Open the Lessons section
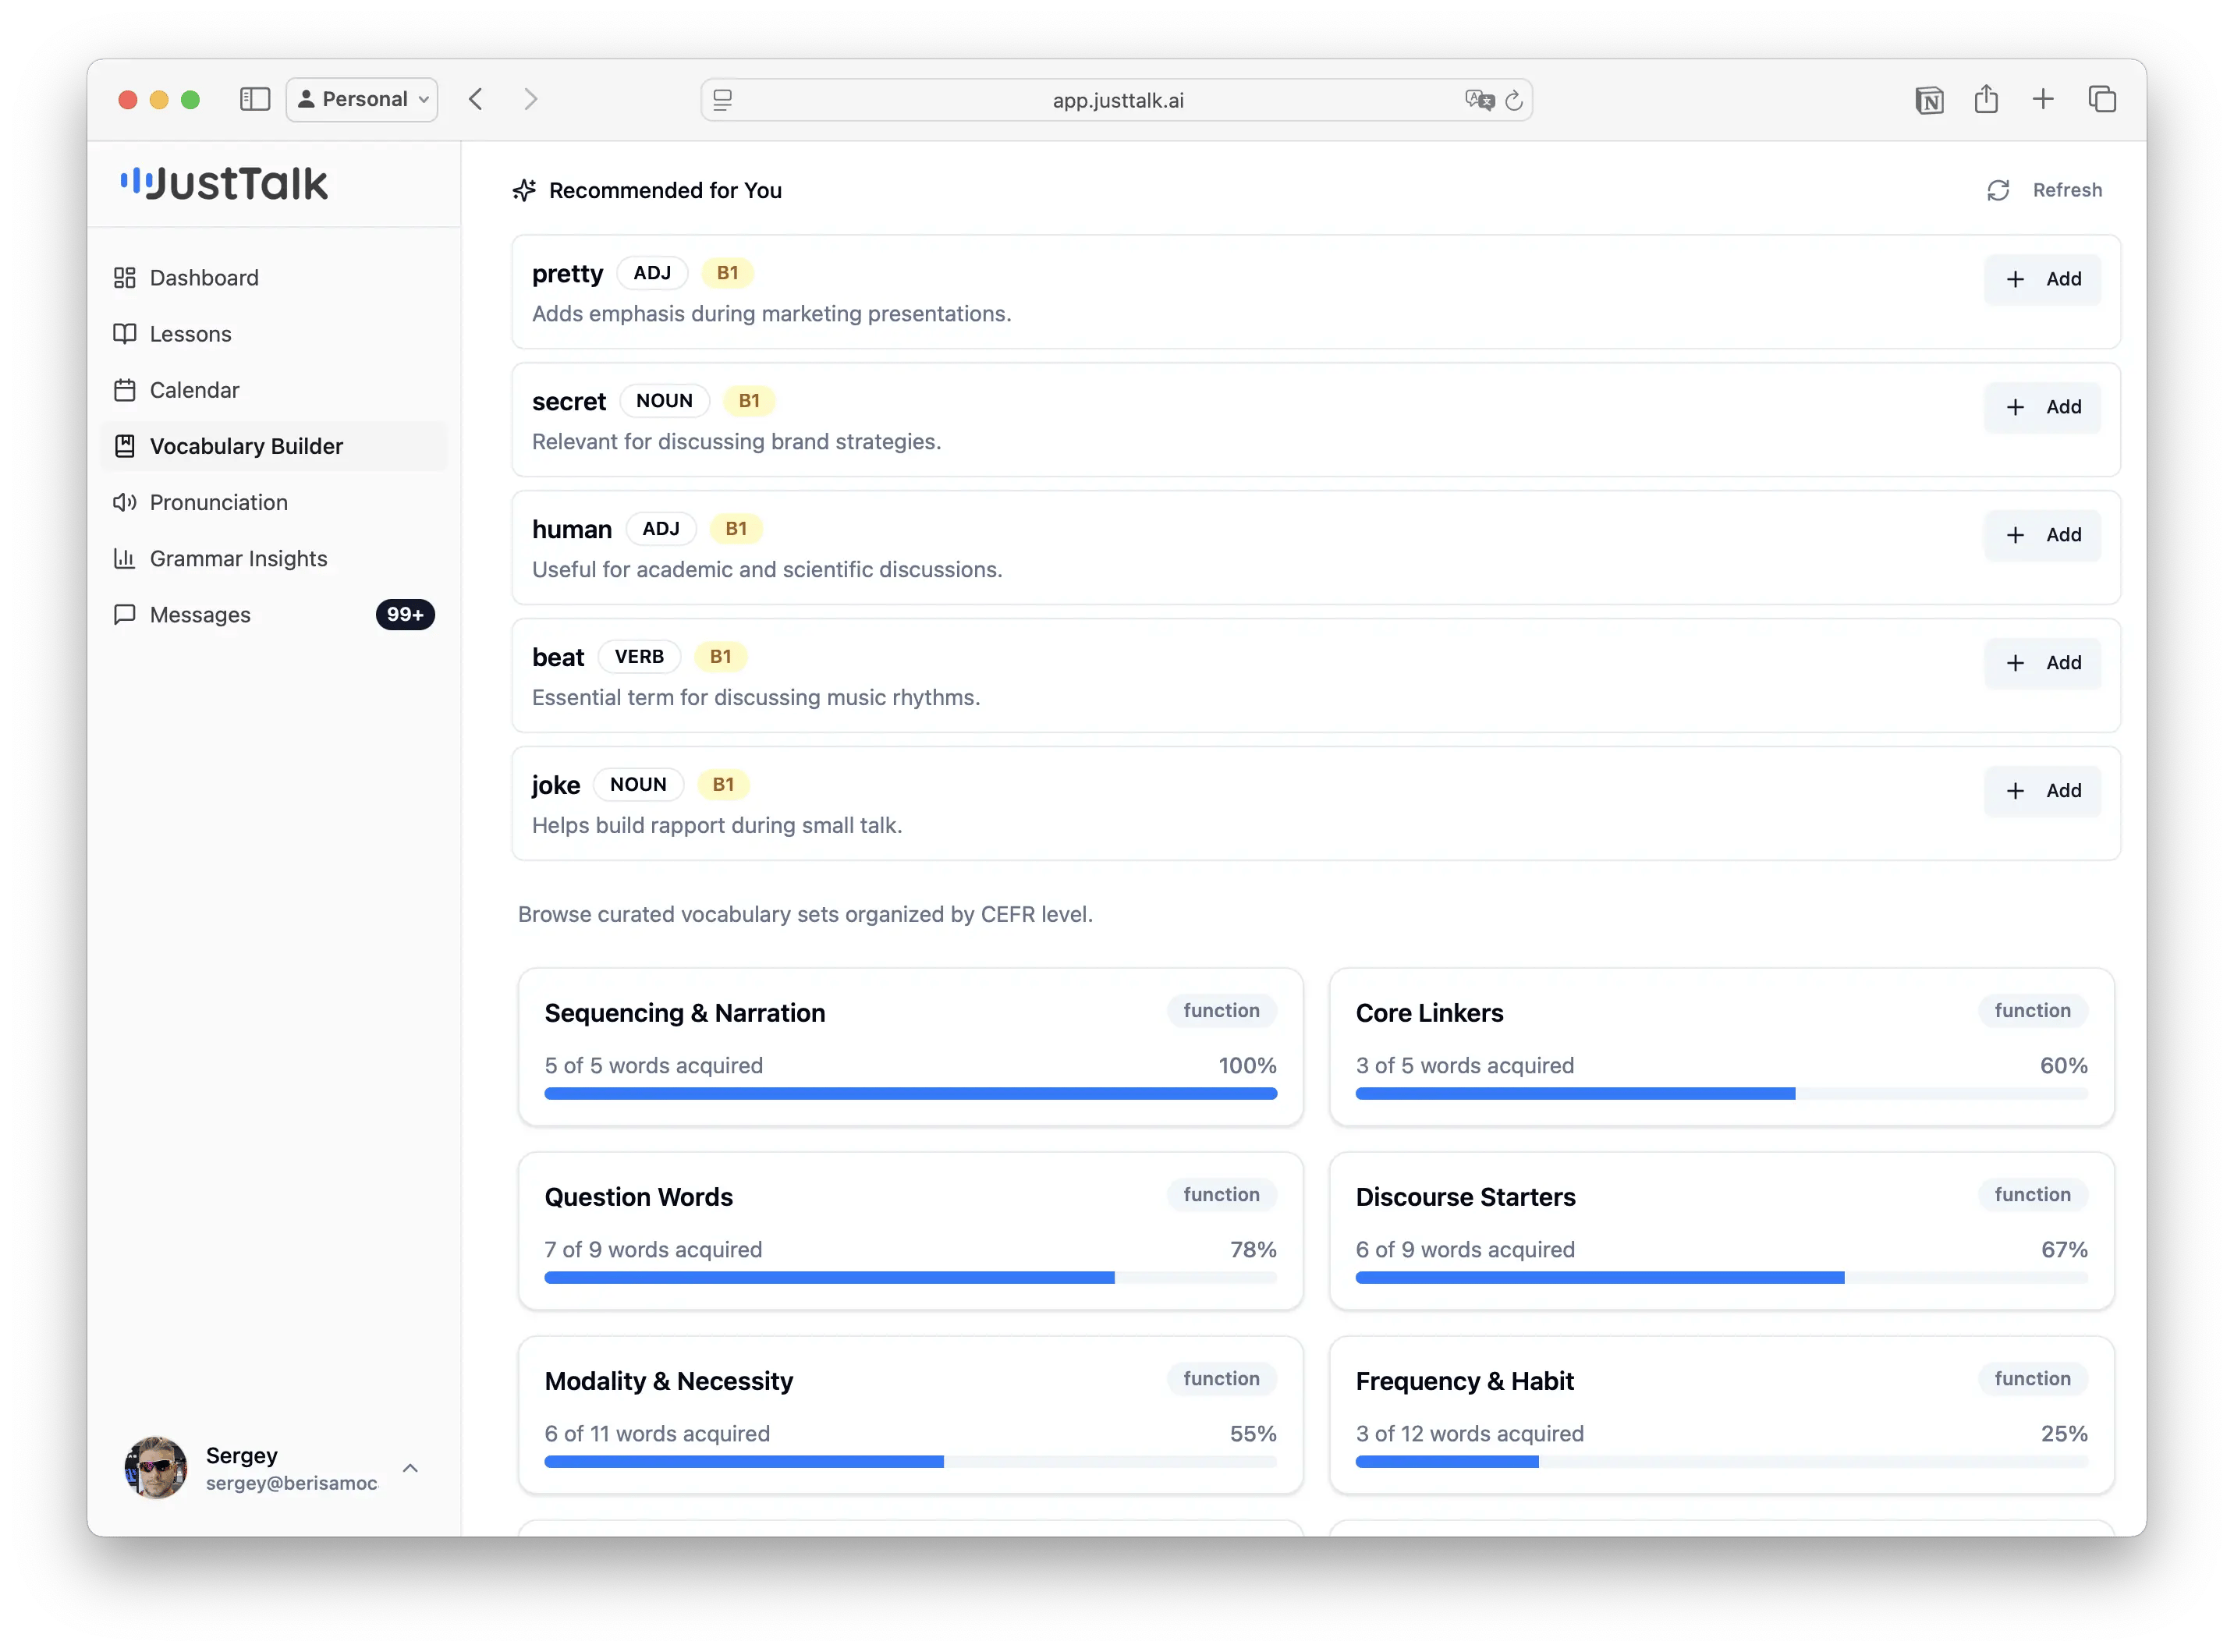Viewport: 2234px width, 1652px height. pyautogui.click(x=274, y=333)
